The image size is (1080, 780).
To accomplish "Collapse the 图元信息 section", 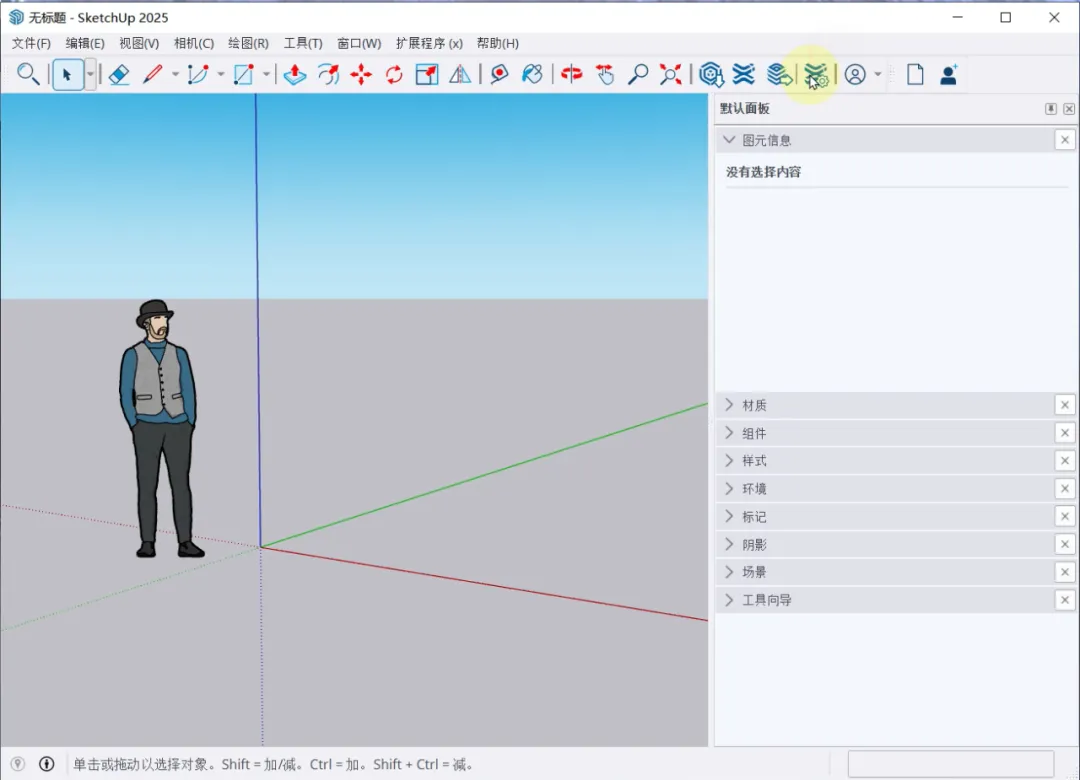I will [729, 140].
